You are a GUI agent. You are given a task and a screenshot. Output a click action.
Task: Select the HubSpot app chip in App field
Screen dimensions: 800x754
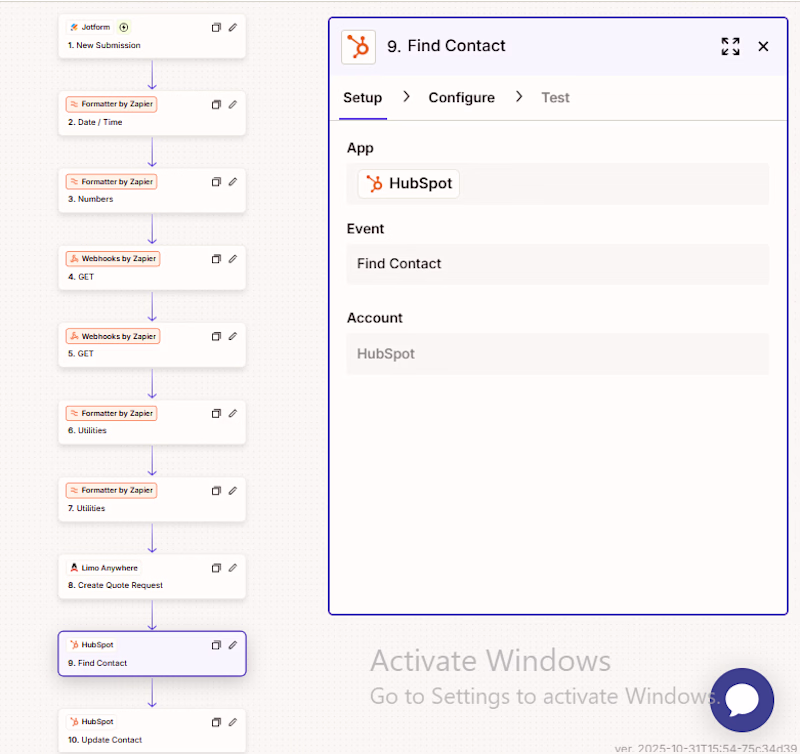pos(409,184)
